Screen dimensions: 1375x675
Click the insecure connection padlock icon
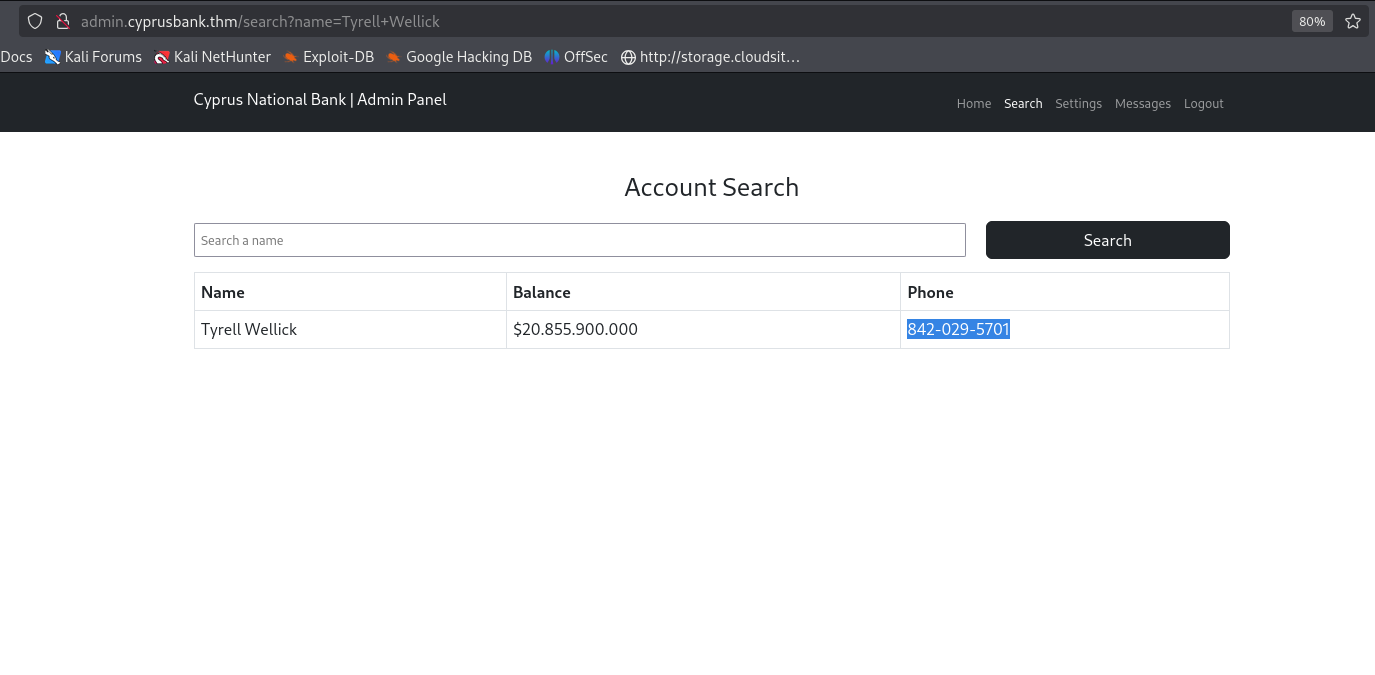pos(62,21)
